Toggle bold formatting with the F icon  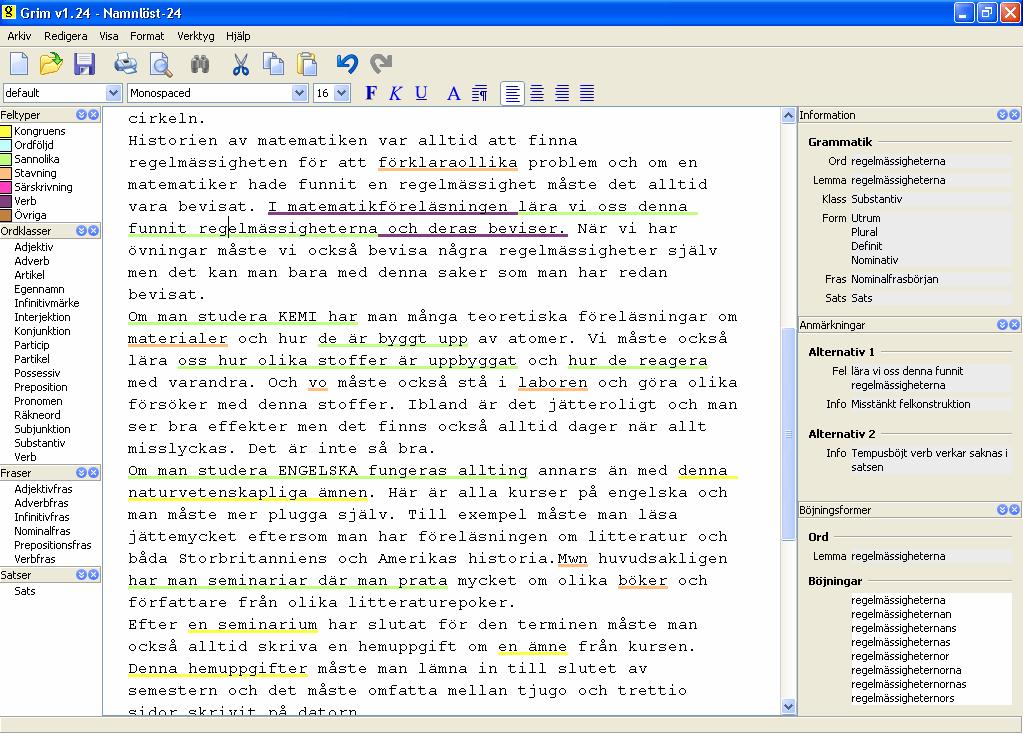coord(371,93)
